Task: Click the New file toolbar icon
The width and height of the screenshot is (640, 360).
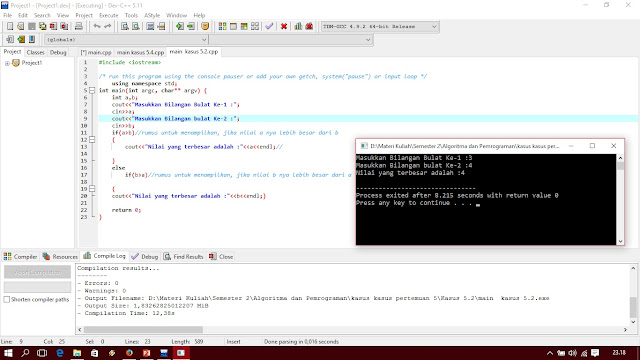Action: pos(10,27)
